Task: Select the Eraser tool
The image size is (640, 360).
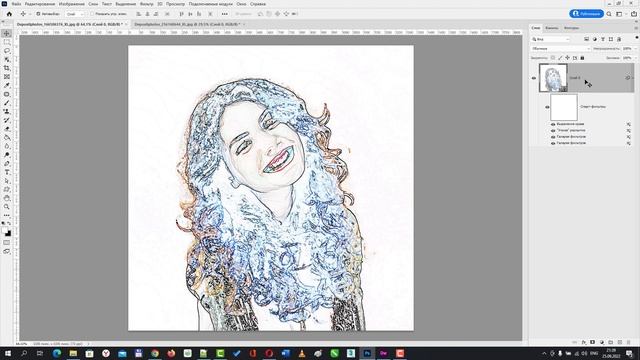Action: (7, 129)
